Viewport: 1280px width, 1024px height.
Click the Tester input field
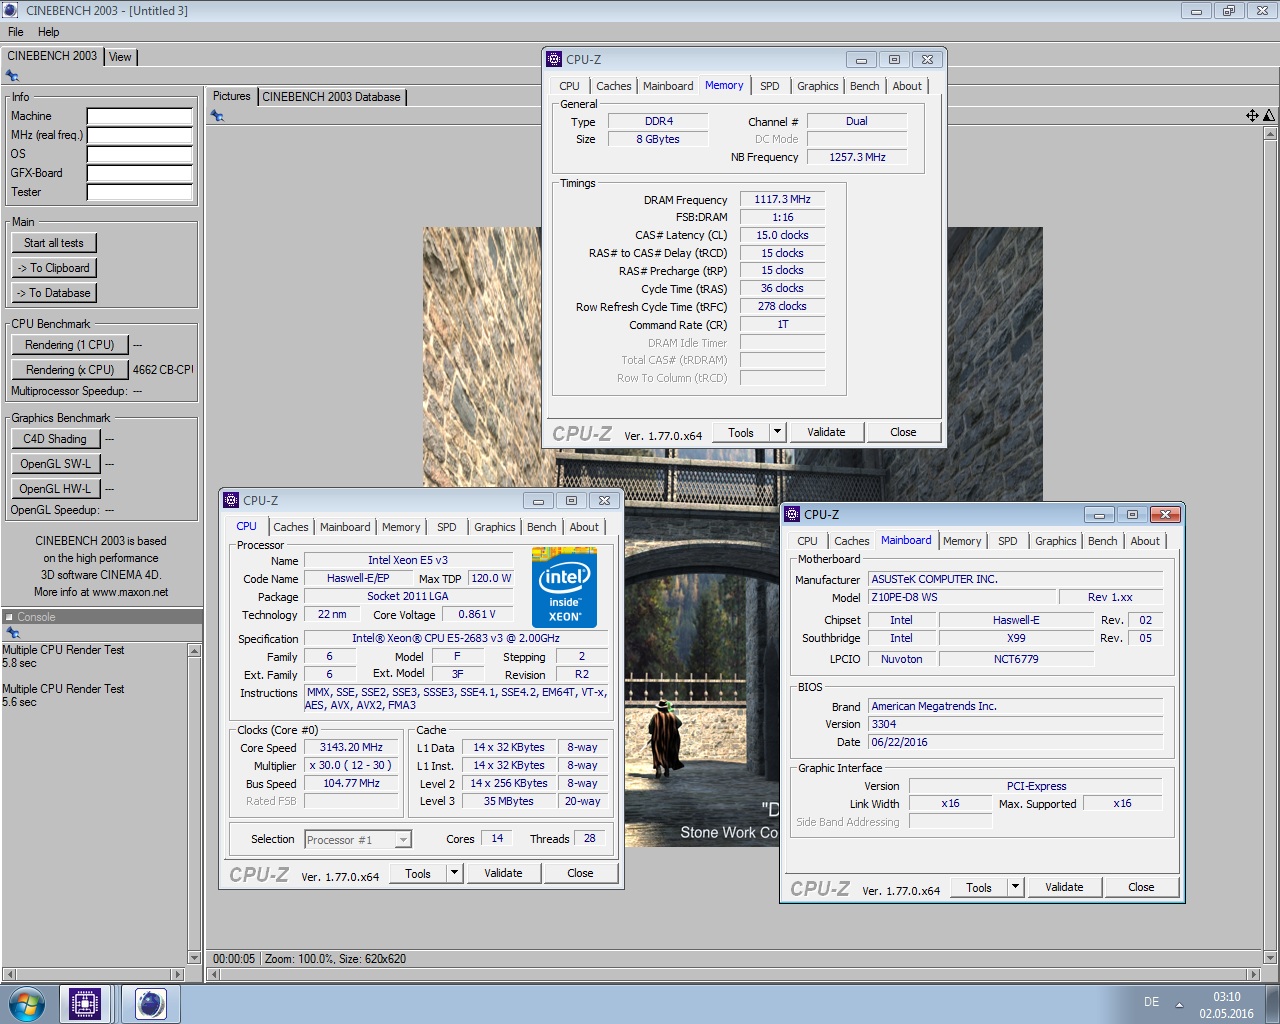(140, 192)
